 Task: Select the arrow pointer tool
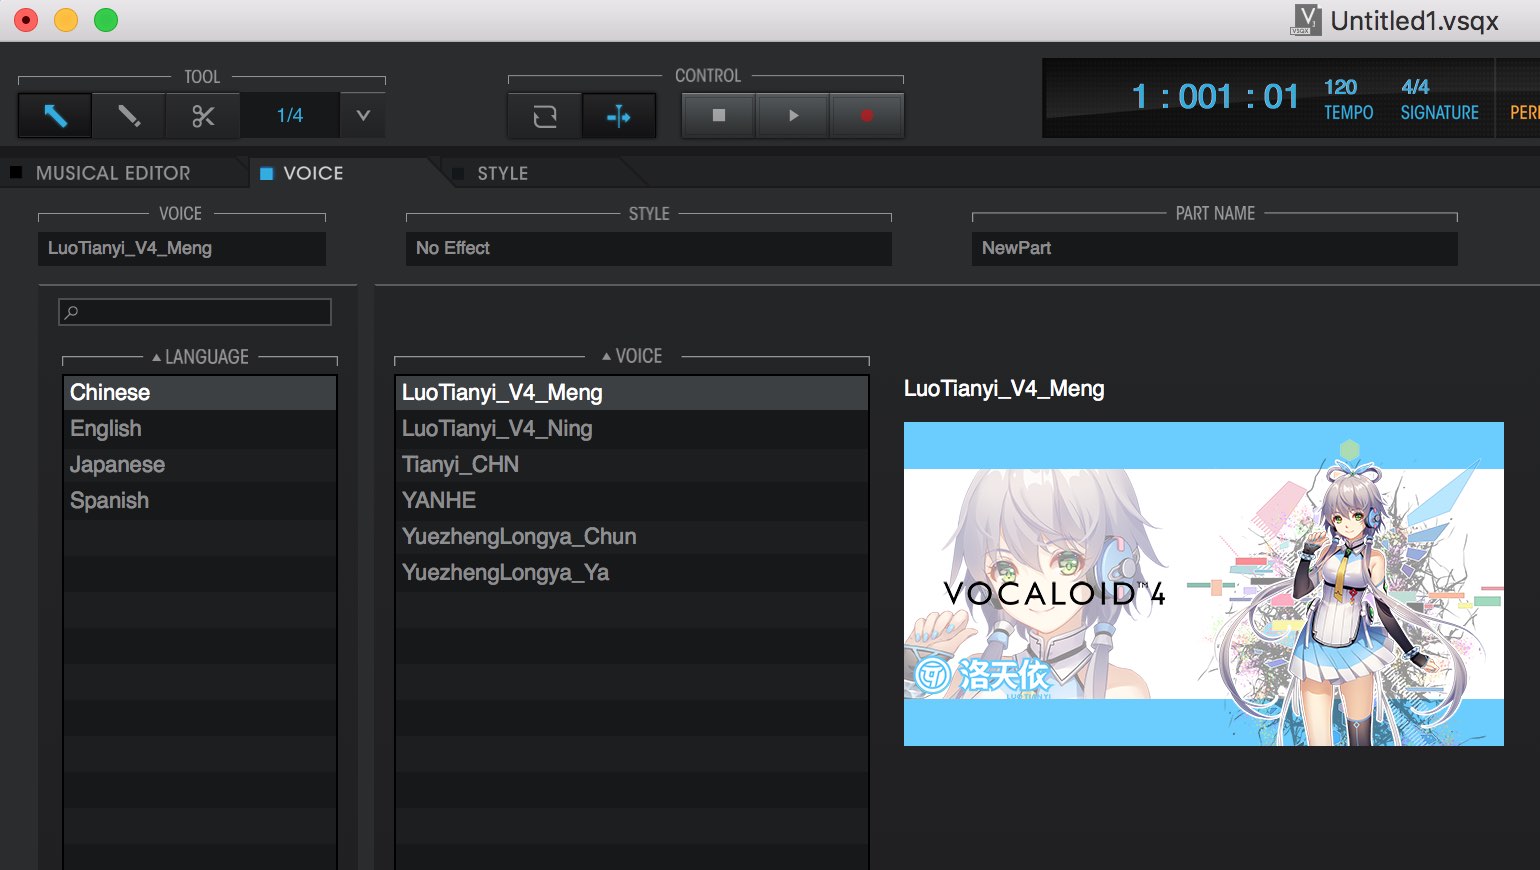pyautogui.click(x=55, y=116)
